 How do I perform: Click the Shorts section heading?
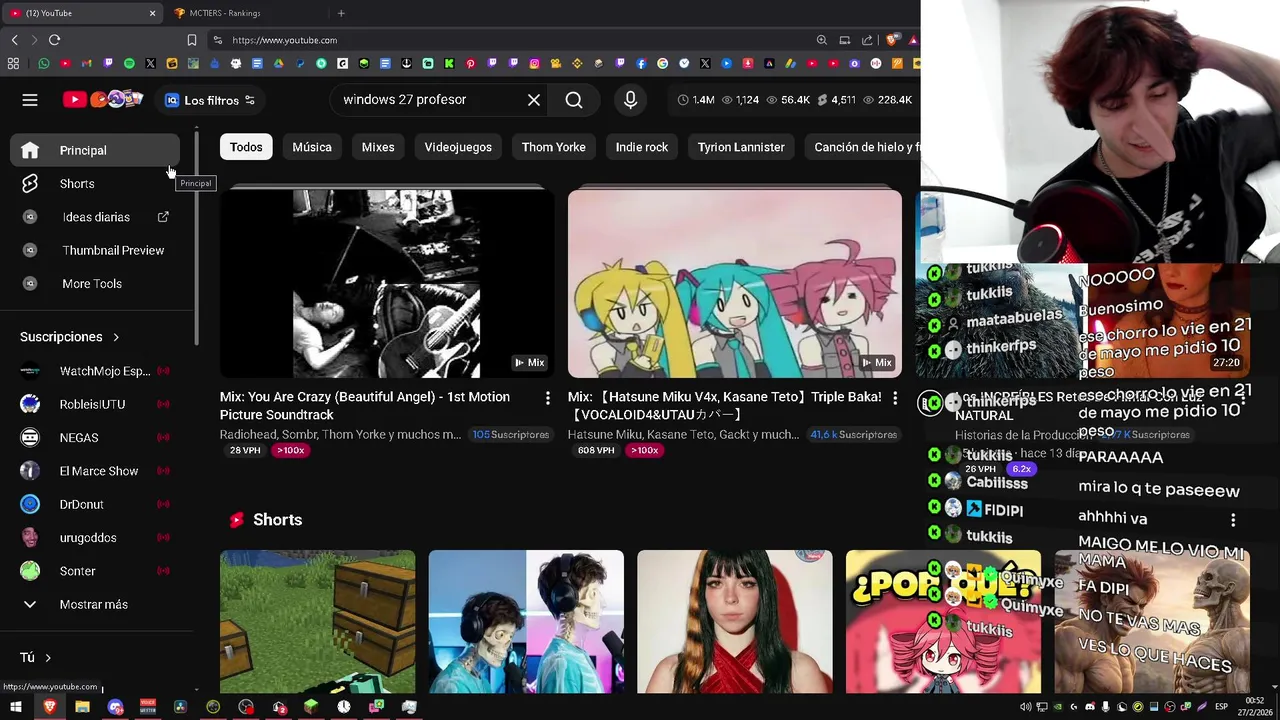(x=277, y=520)
